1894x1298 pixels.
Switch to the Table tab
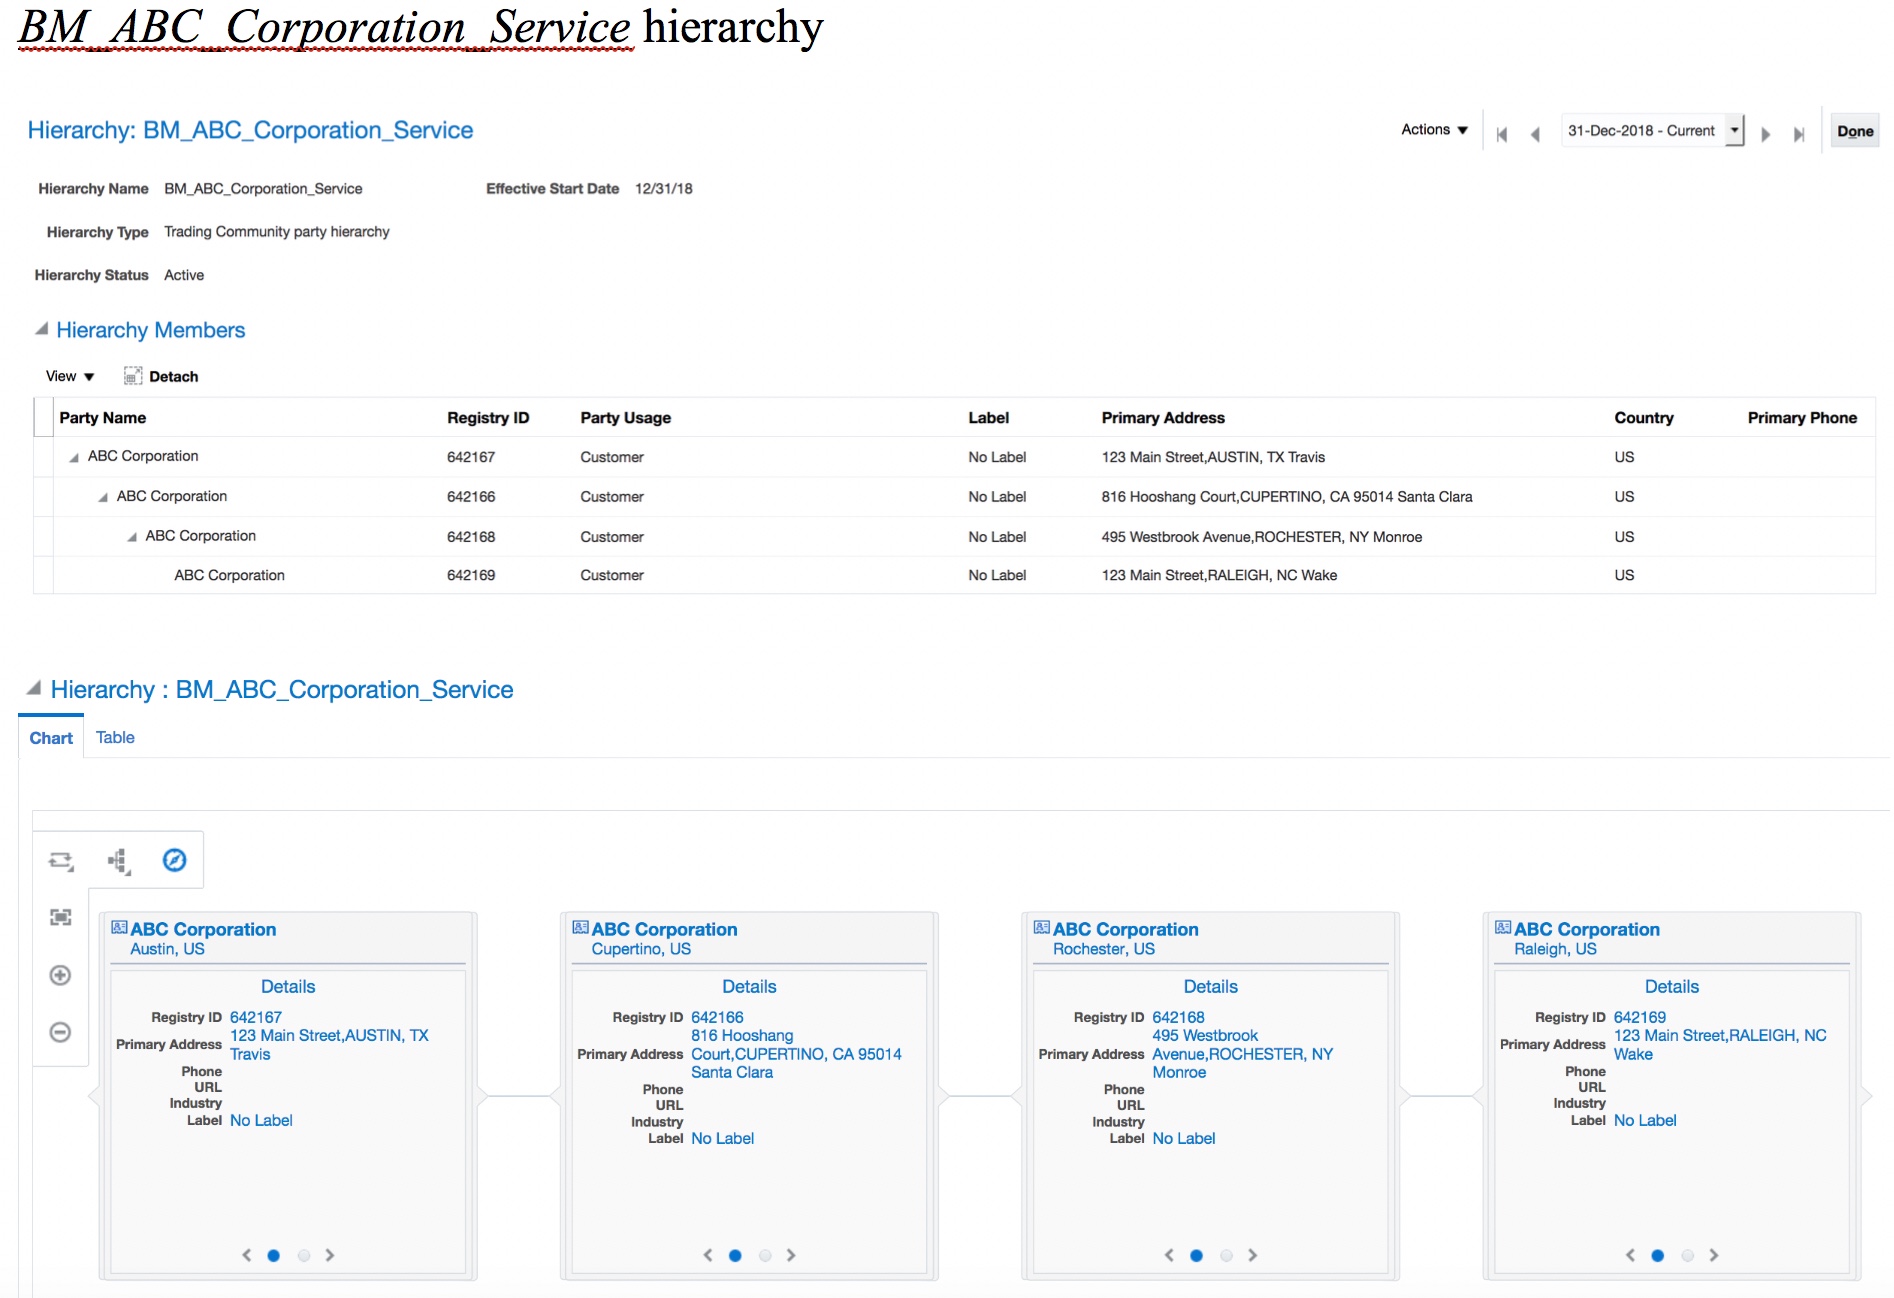(115, 738)
